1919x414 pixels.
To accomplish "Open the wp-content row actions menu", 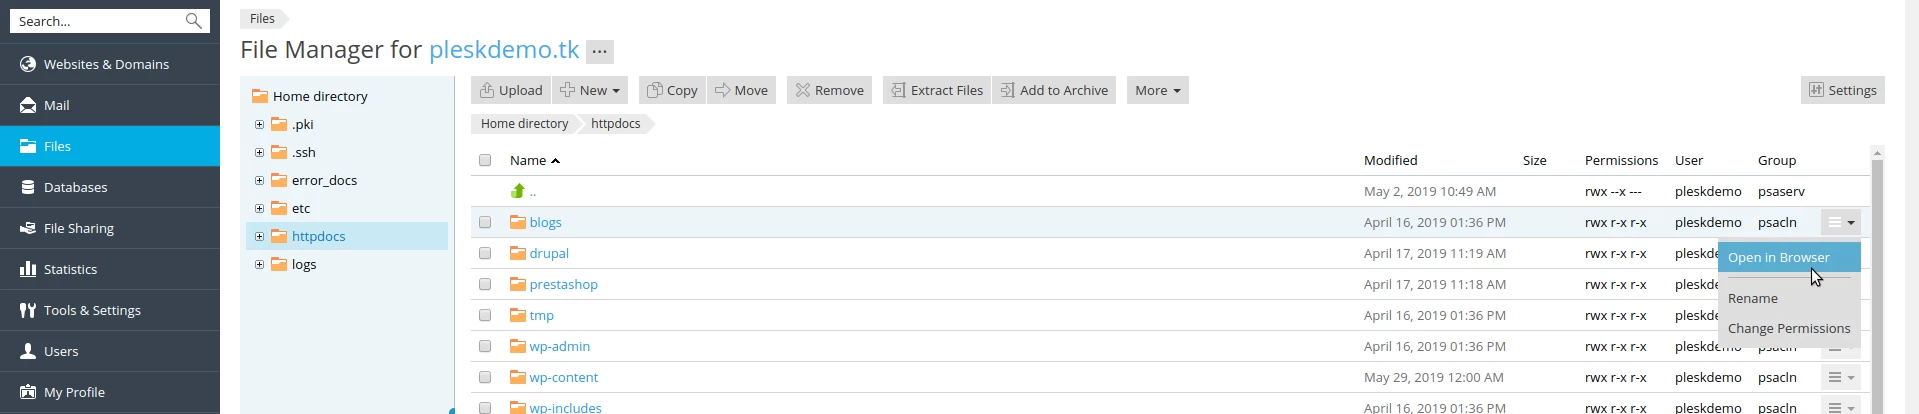I will [1841, 377].
